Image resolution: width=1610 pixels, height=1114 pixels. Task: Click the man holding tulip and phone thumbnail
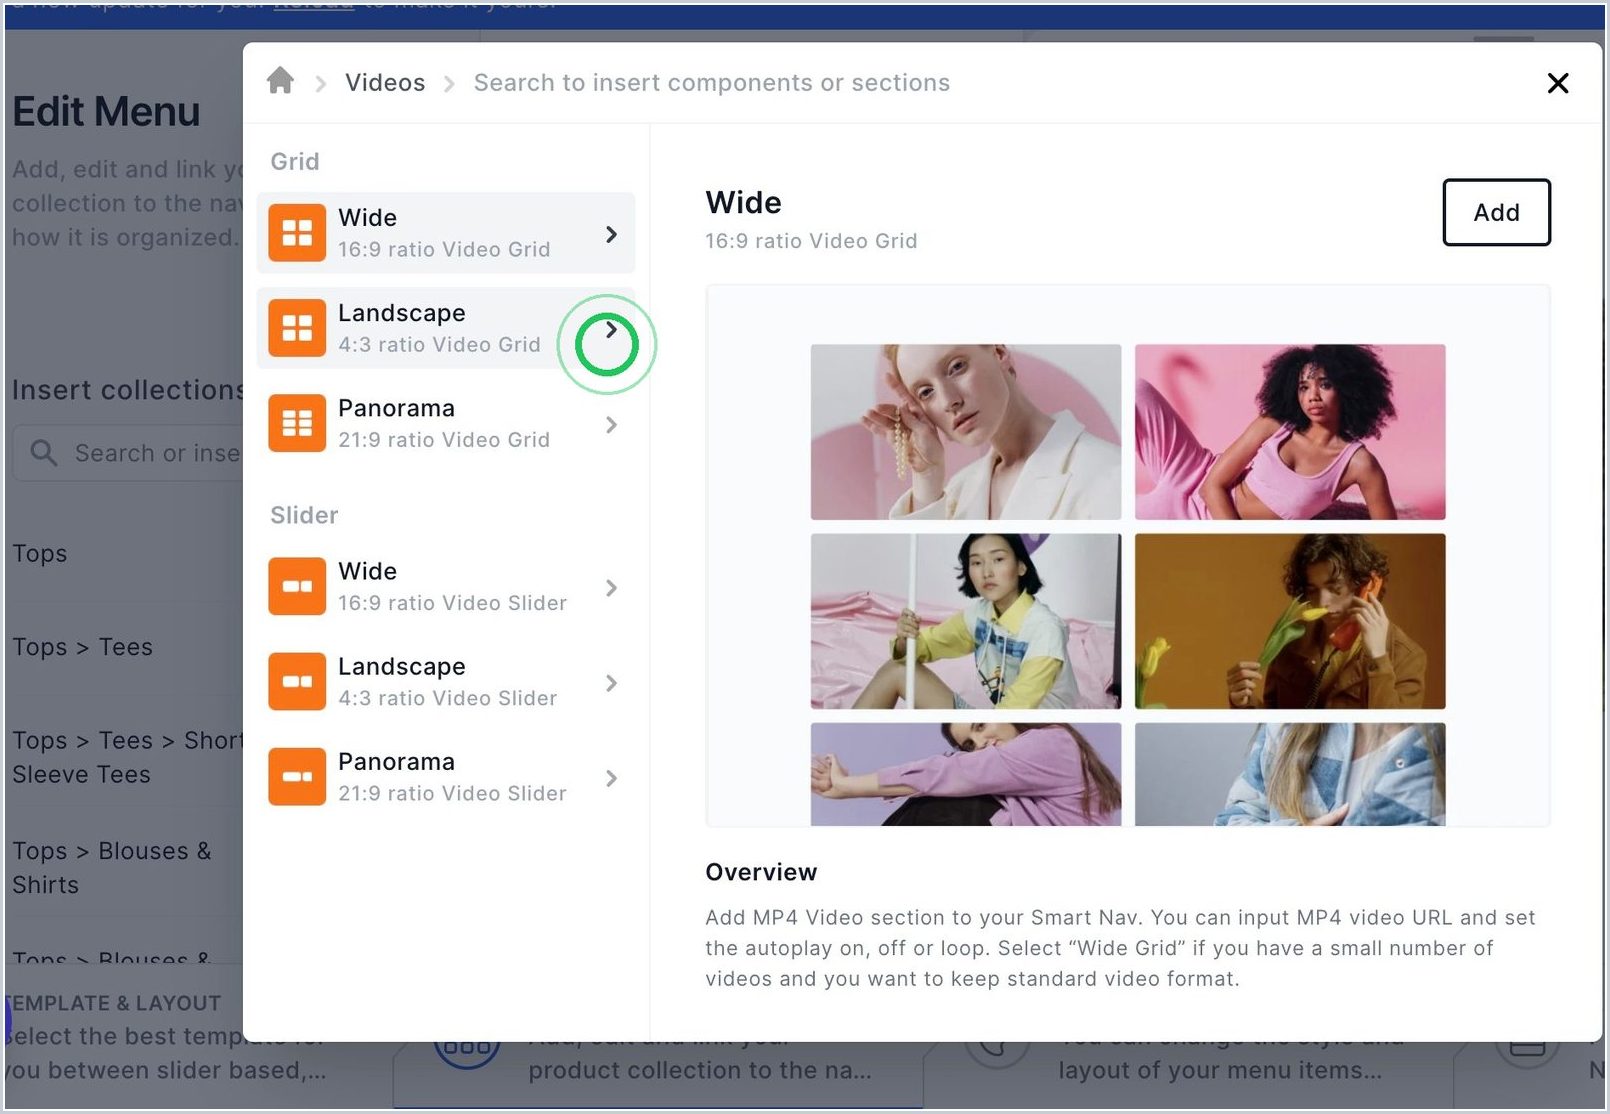click(x=1290, y=621)
